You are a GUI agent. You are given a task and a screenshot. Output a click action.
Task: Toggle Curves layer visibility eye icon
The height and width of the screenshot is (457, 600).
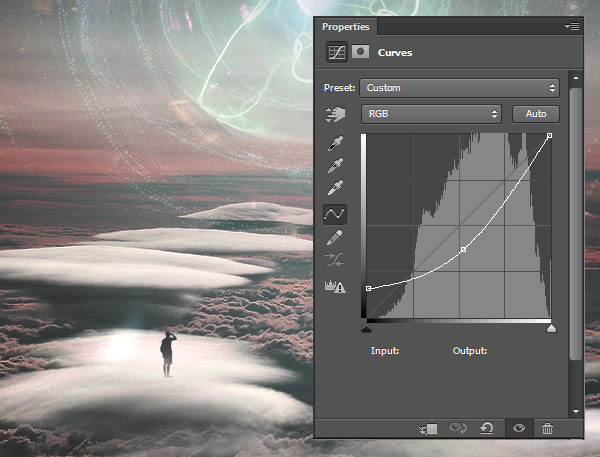tap(518, 428)
